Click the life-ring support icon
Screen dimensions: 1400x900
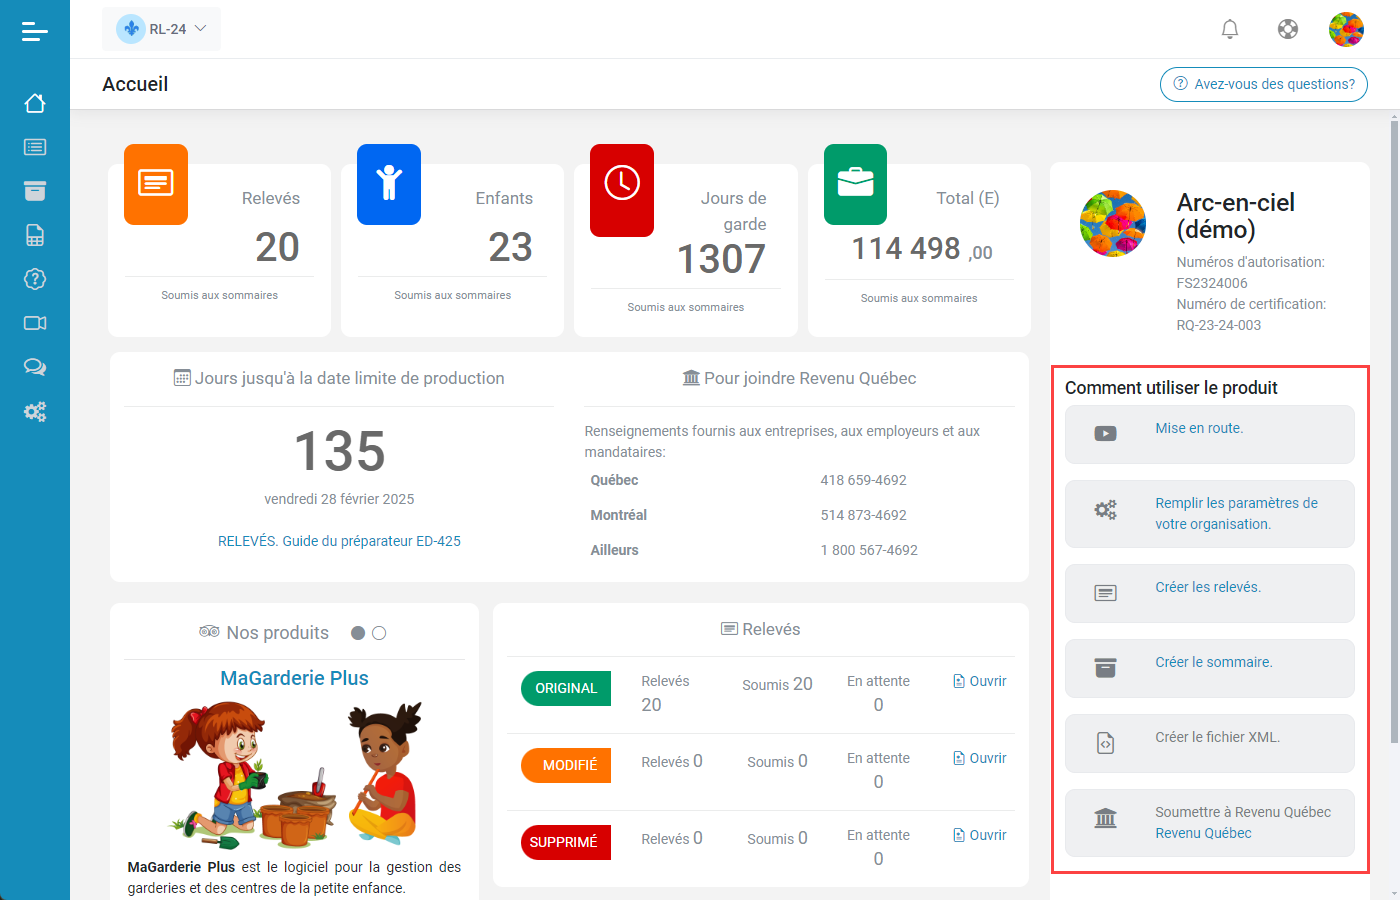coord(1288,29)
